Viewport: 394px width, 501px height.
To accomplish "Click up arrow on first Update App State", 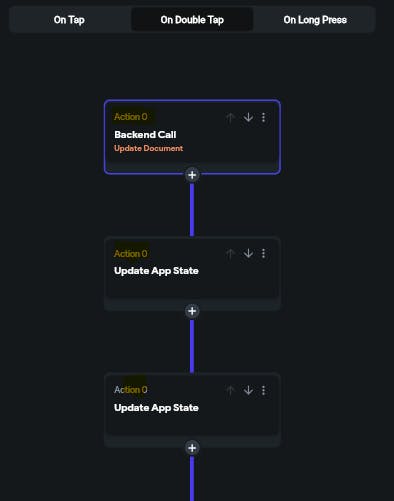I will coord(230,254).
